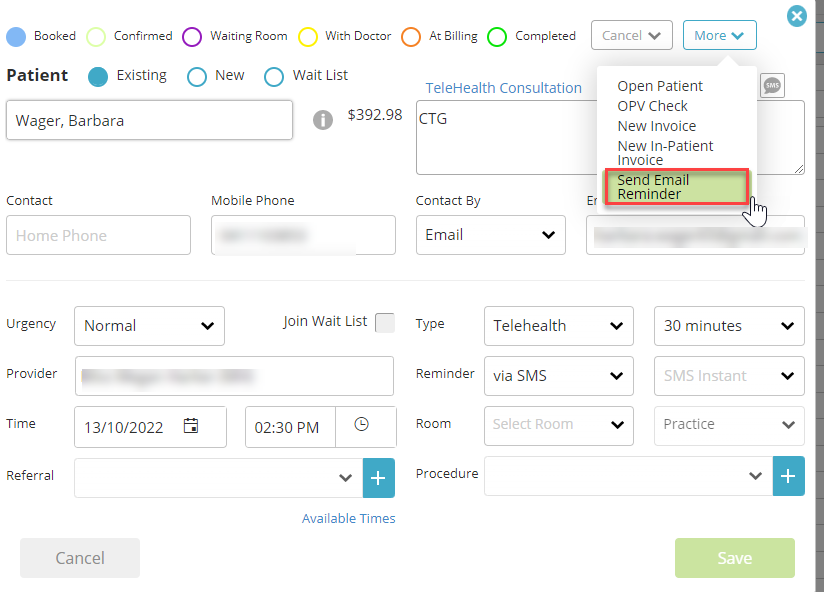Viewport: 824px width, 592px height.
Task: Set status to Waiting Room
Action: 192,37
